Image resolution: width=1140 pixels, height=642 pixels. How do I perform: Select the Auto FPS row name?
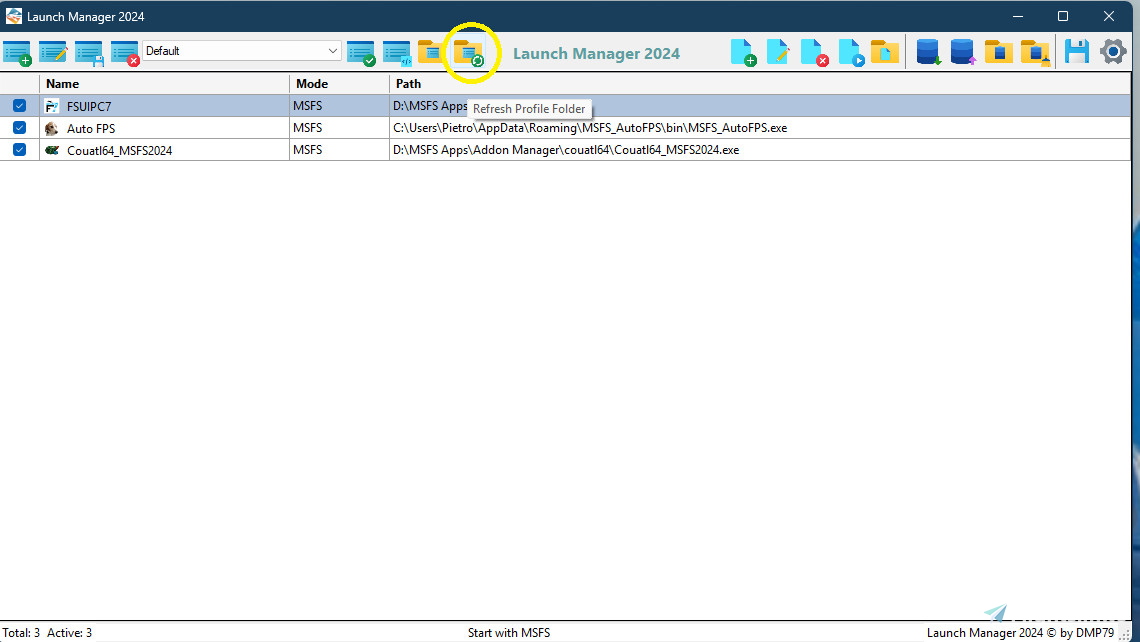pyautogui.click(x=91, y=128)
